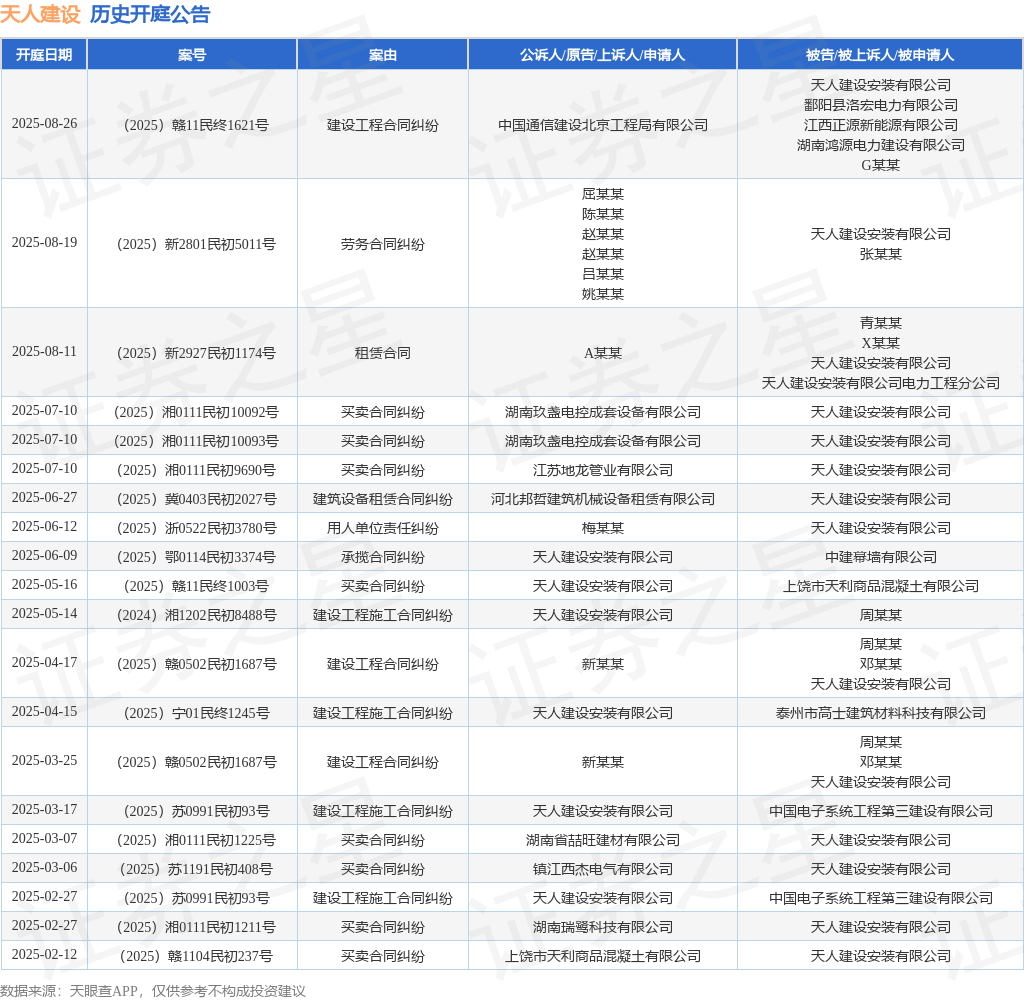
Task: Select date cell 2025-04-17
Action: [x=44, y=662]
